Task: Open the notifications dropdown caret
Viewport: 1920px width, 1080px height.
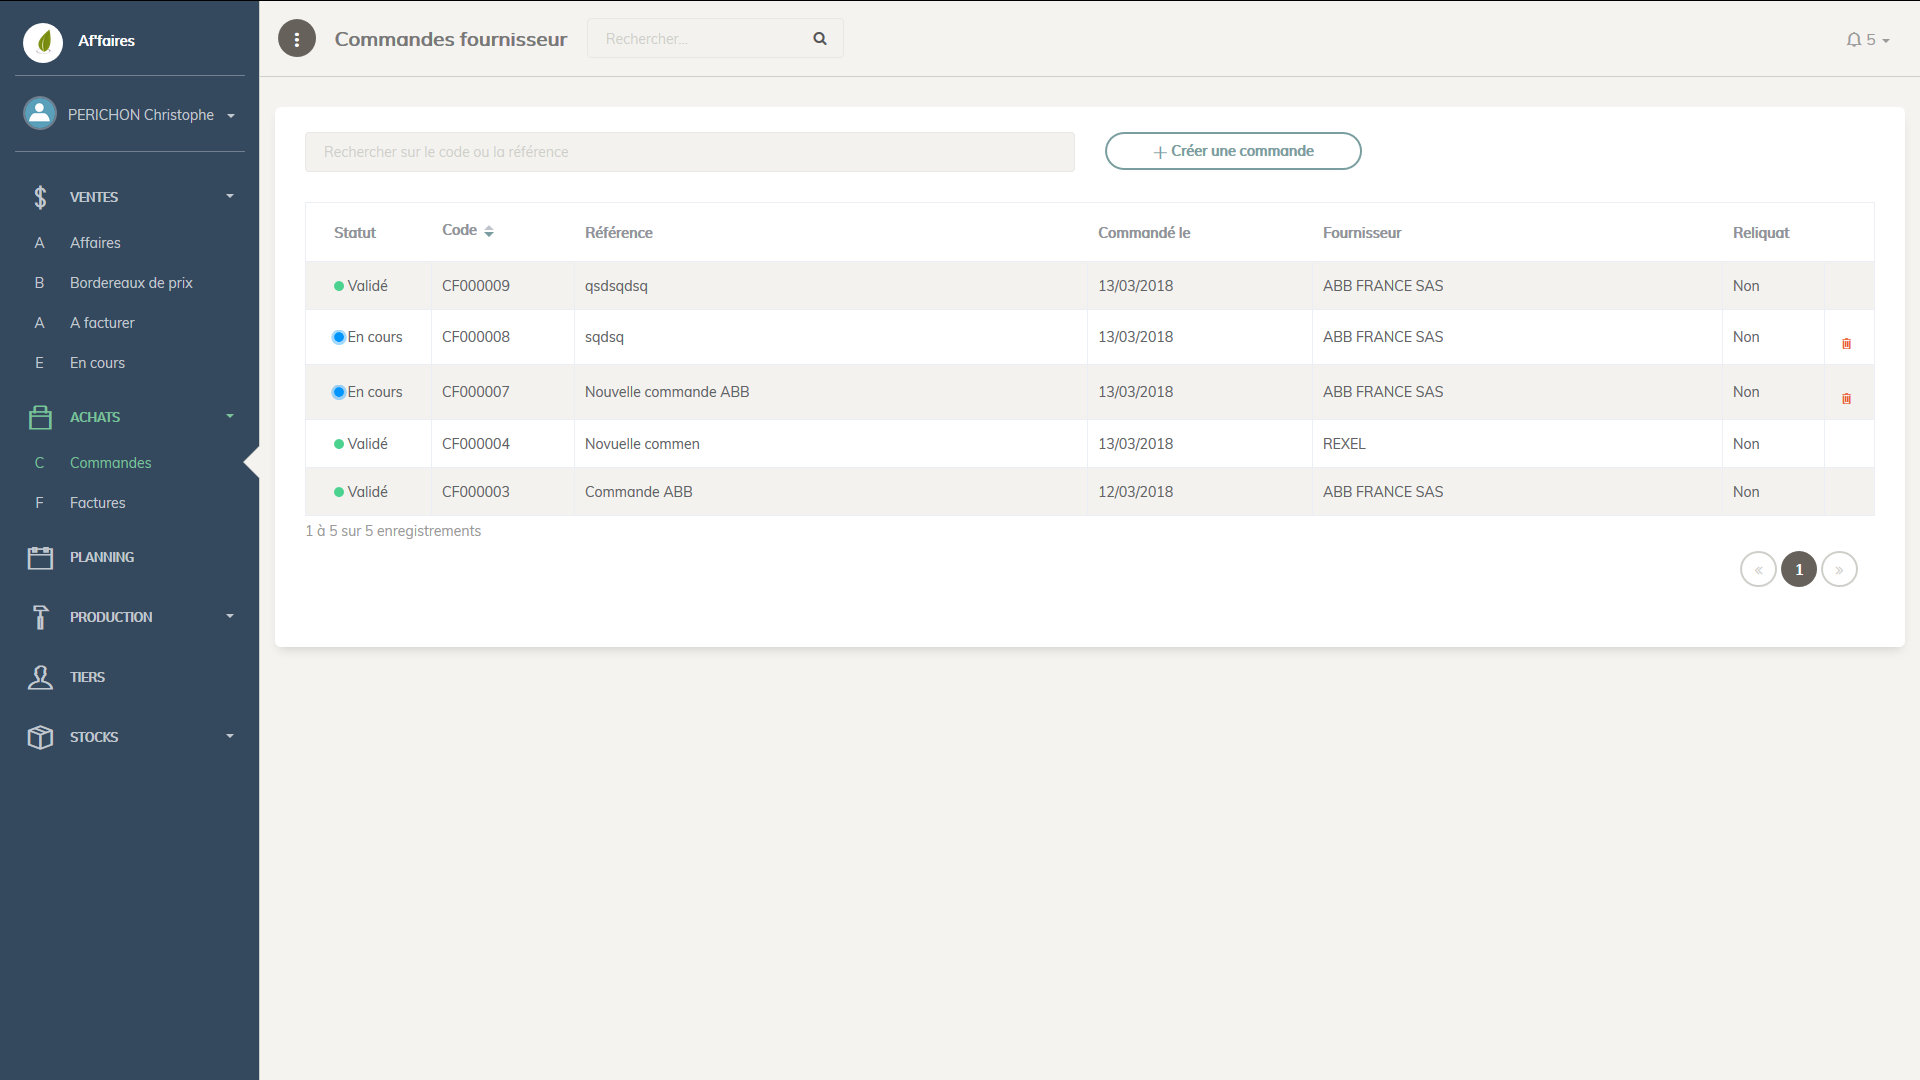Action: pos(1886,41)
